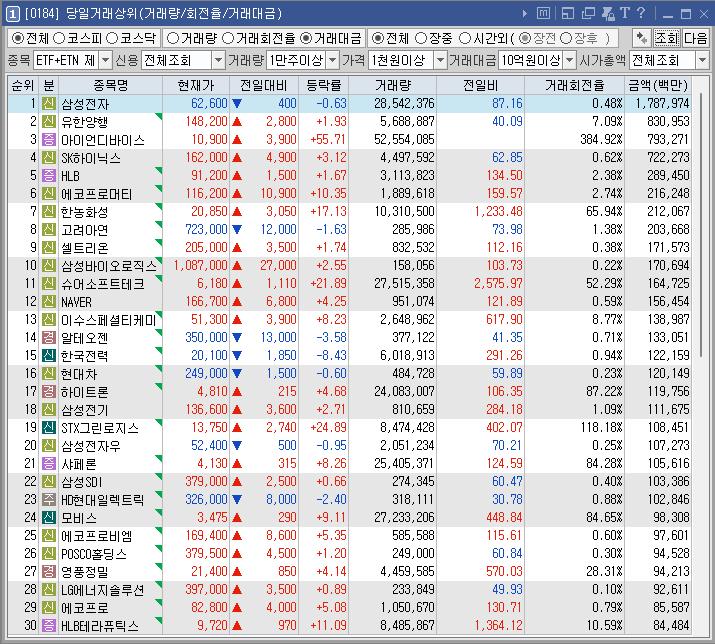Viewport: 715px width, 644px height.
Task: Open help with the question mark icon
Action: click(641, 13)
